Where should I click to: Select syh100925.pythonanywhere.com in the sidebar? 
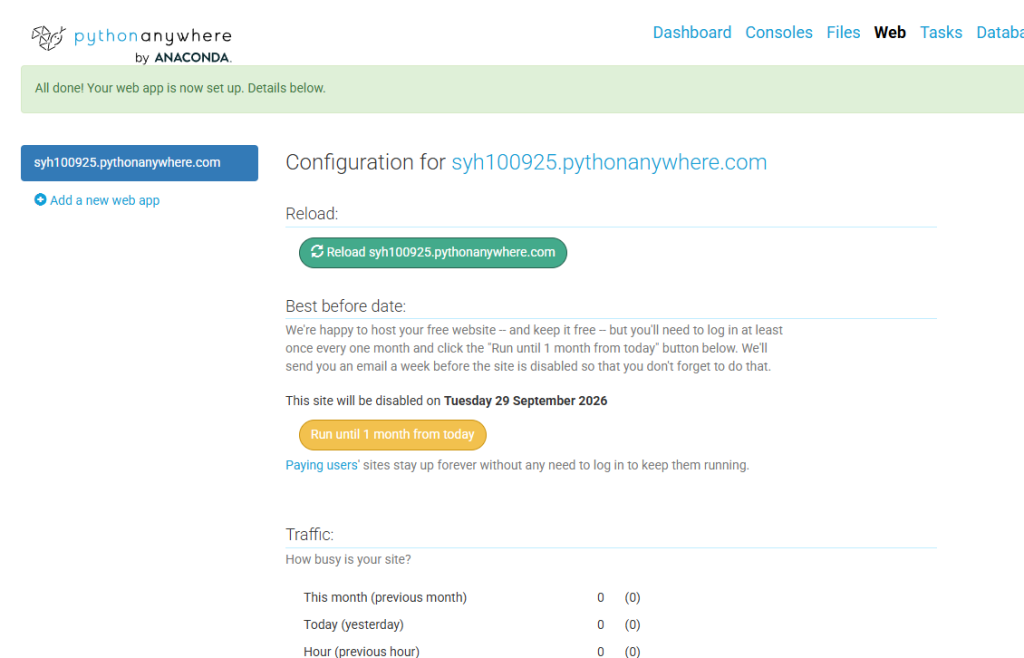(x=139, y=163)
